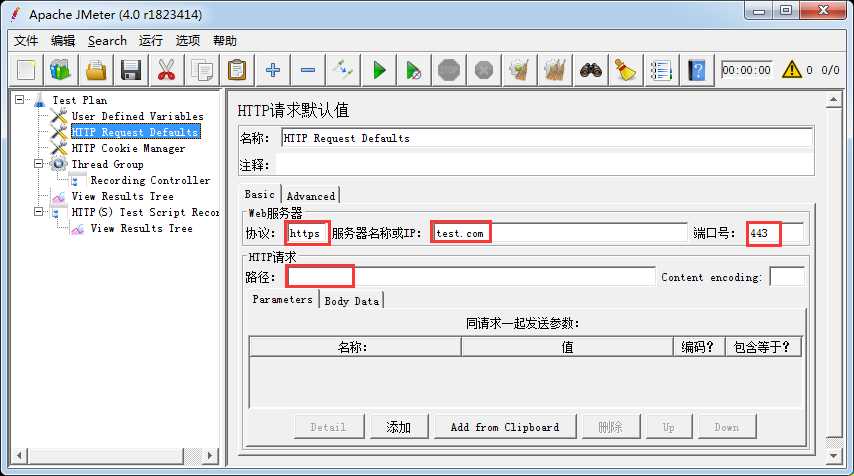
Task: Click the Shutdown test icon
Action: point(484,70)
